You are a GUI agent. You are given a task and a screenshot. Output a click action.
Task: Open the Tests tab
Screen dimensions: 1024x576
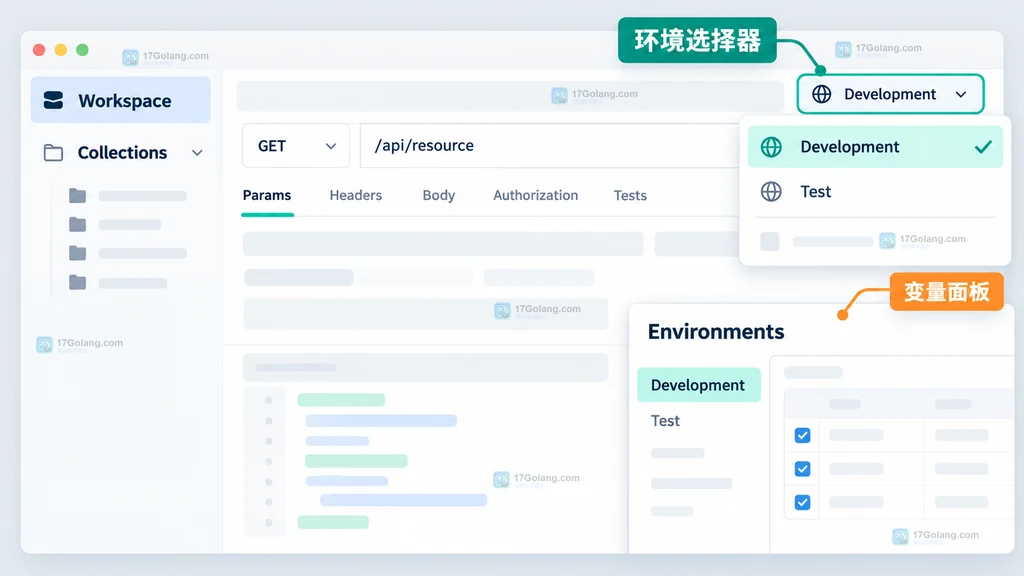tap(630, 195)
